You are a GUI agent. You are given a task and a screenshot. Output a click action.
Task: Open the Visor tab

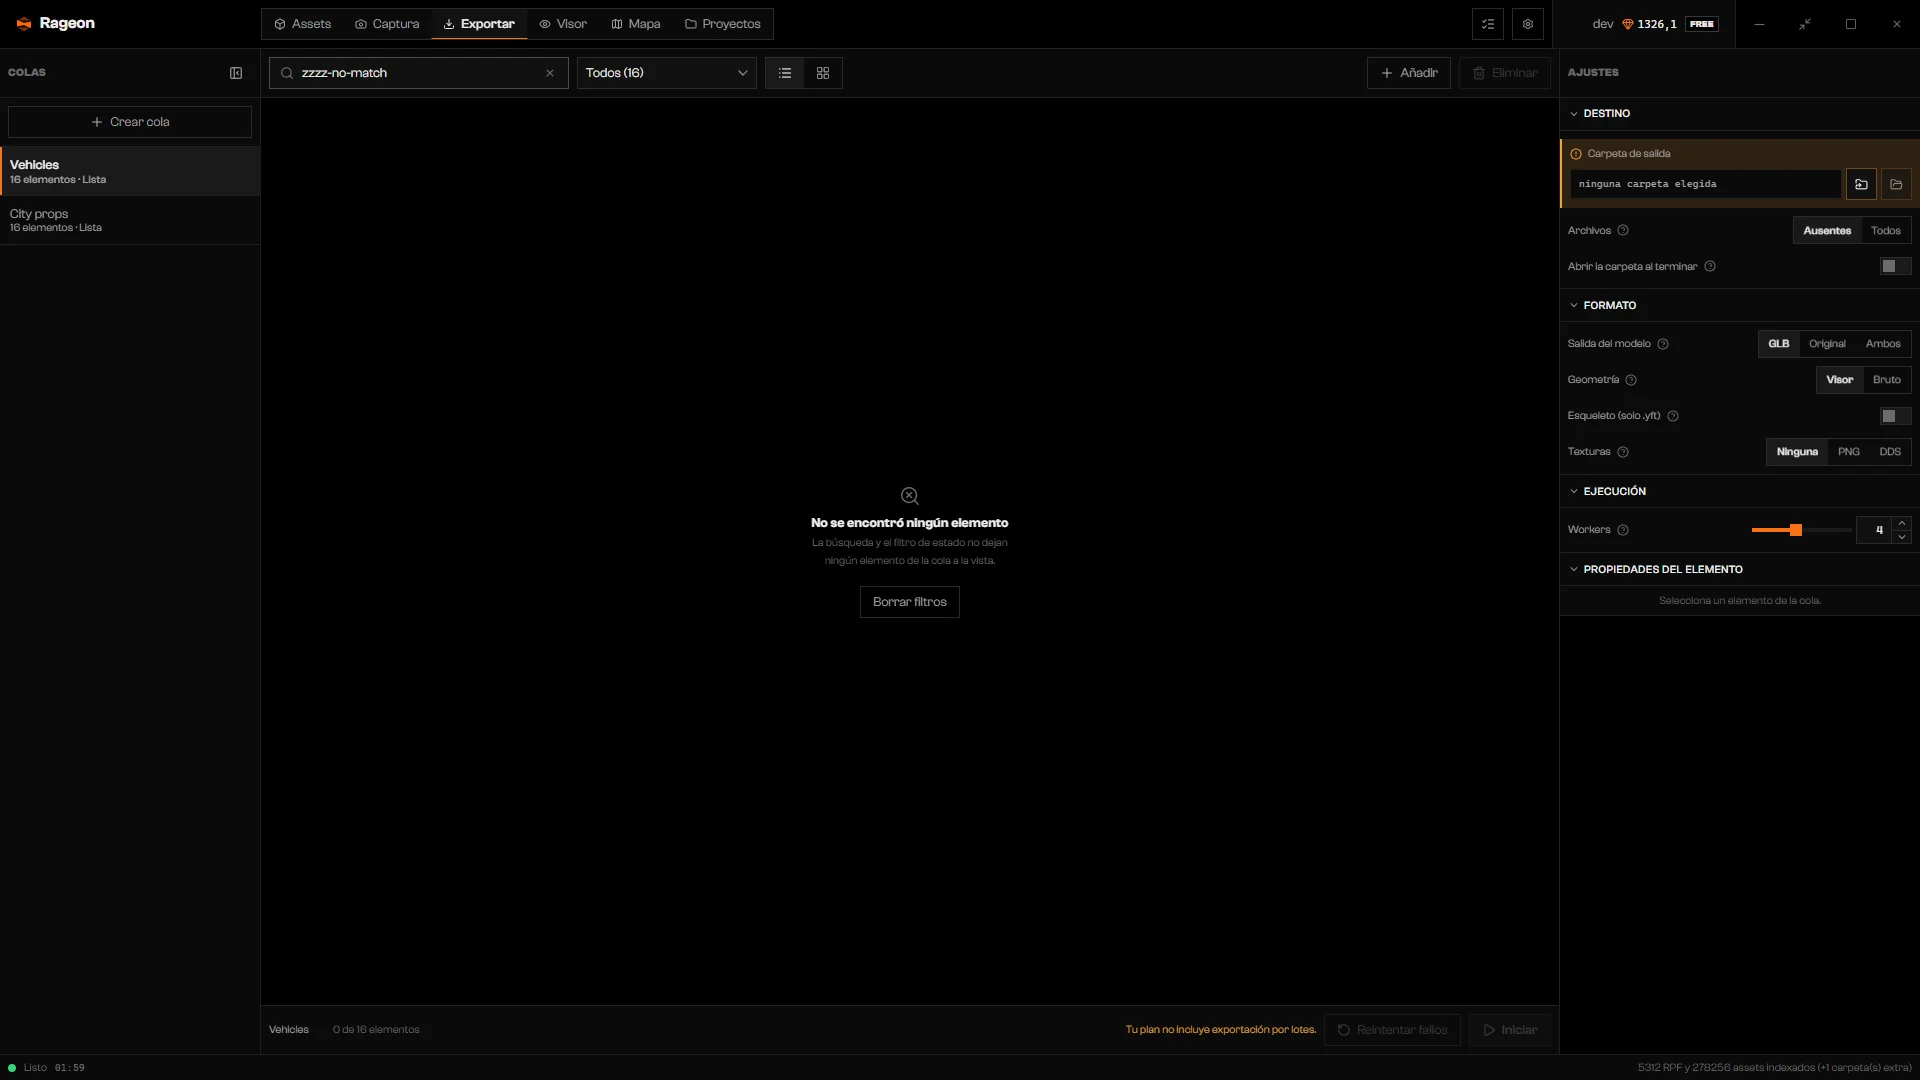click(563, 24)
